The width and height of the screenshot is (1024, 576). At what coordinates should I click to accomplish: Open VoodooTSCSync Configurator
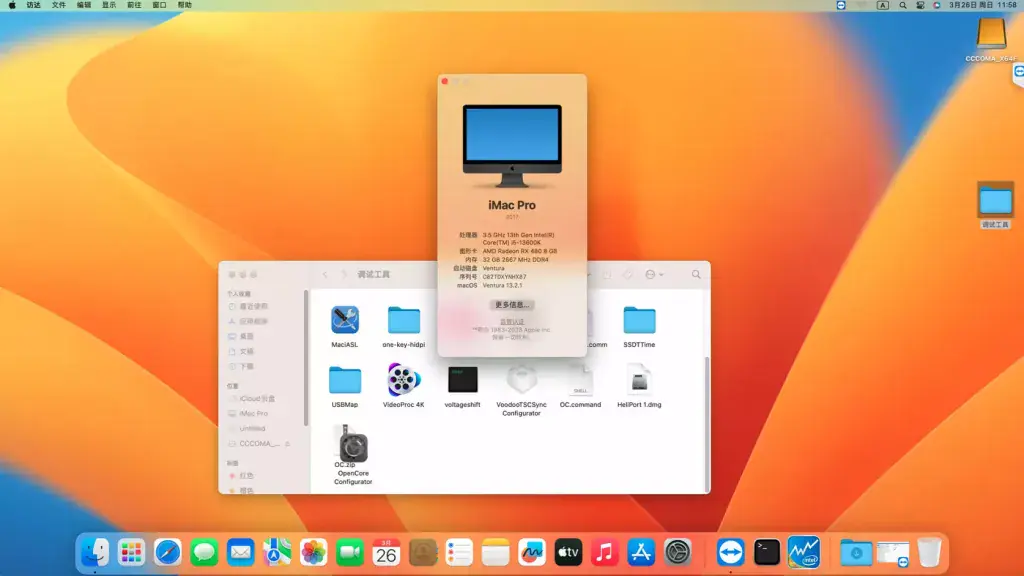[521, 379]
